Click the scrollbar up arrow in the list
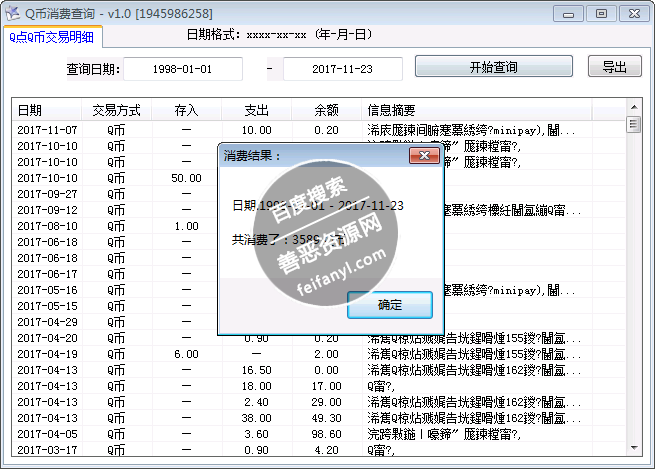This screenshot has height=469, width=655. [x=633, y=109]
